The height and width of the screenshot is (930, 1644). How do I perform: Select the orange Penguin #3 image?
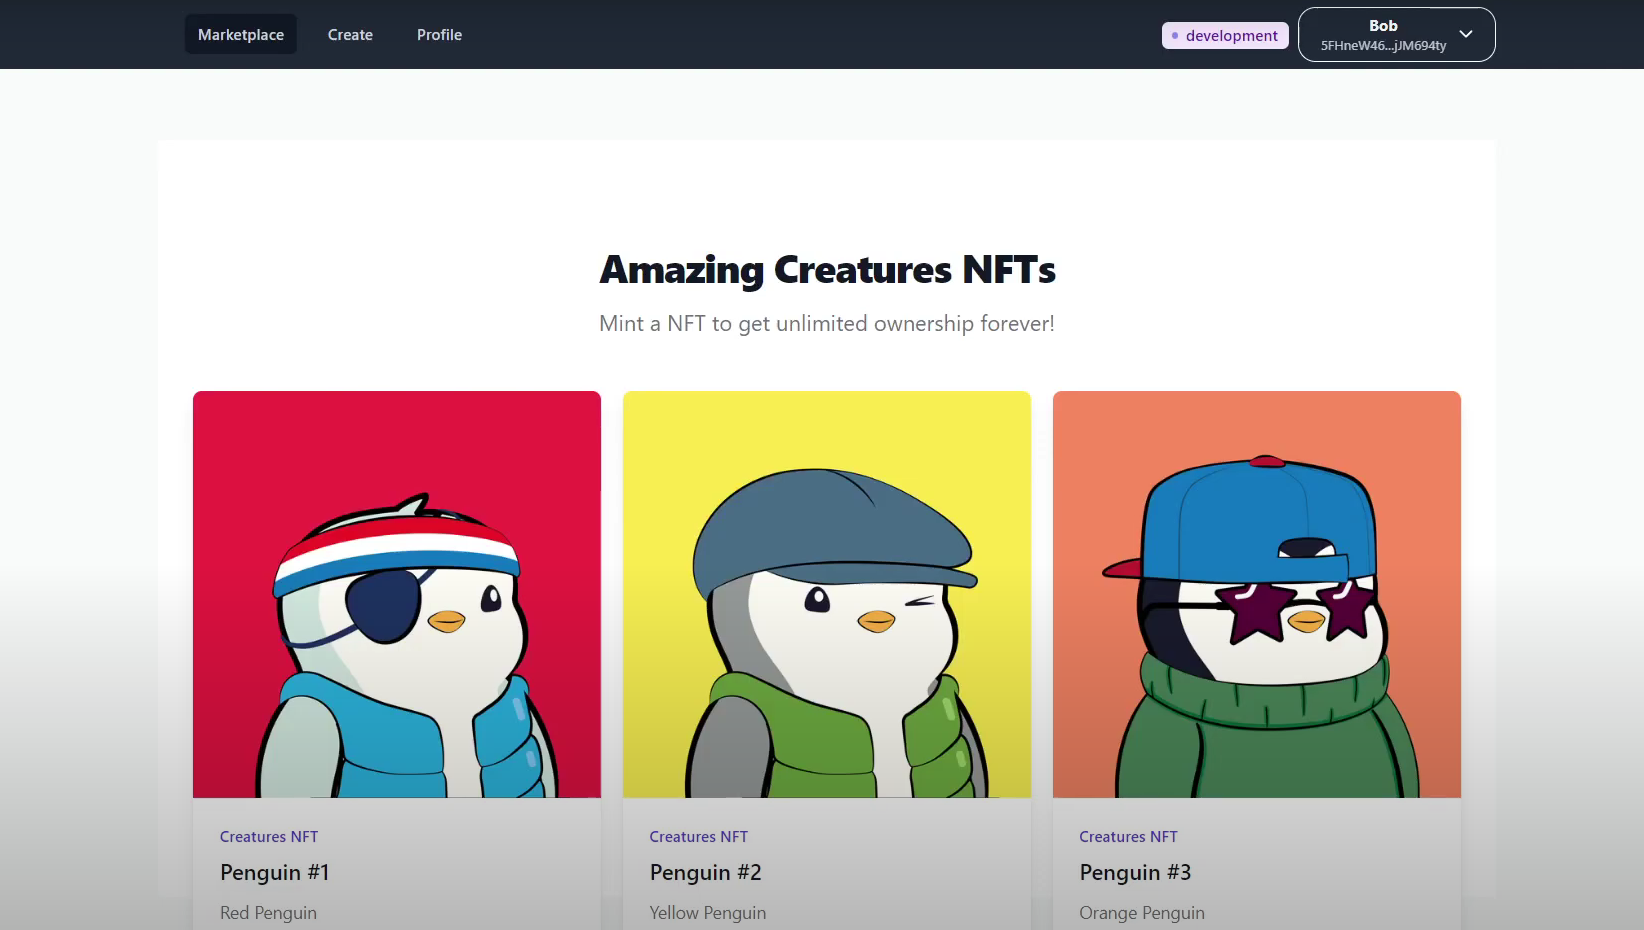(x=1257, y=594)
